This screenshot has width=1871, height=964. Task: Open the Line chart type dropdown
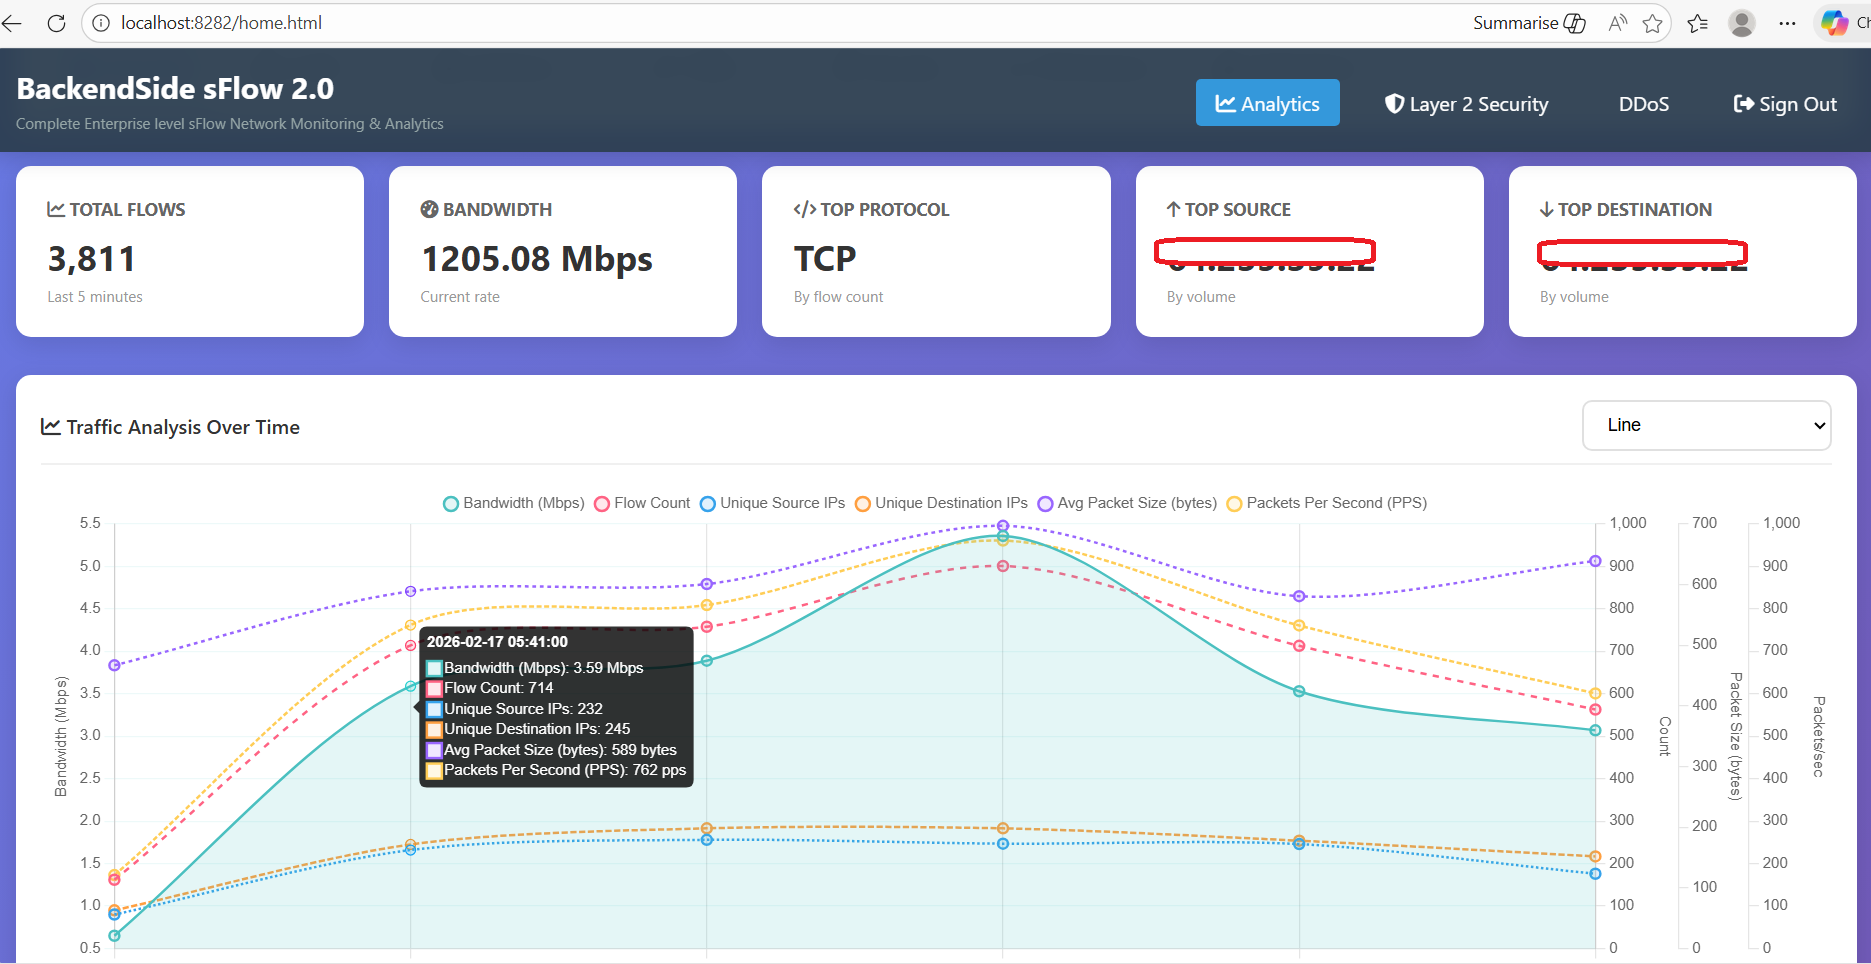(1706, 425)
